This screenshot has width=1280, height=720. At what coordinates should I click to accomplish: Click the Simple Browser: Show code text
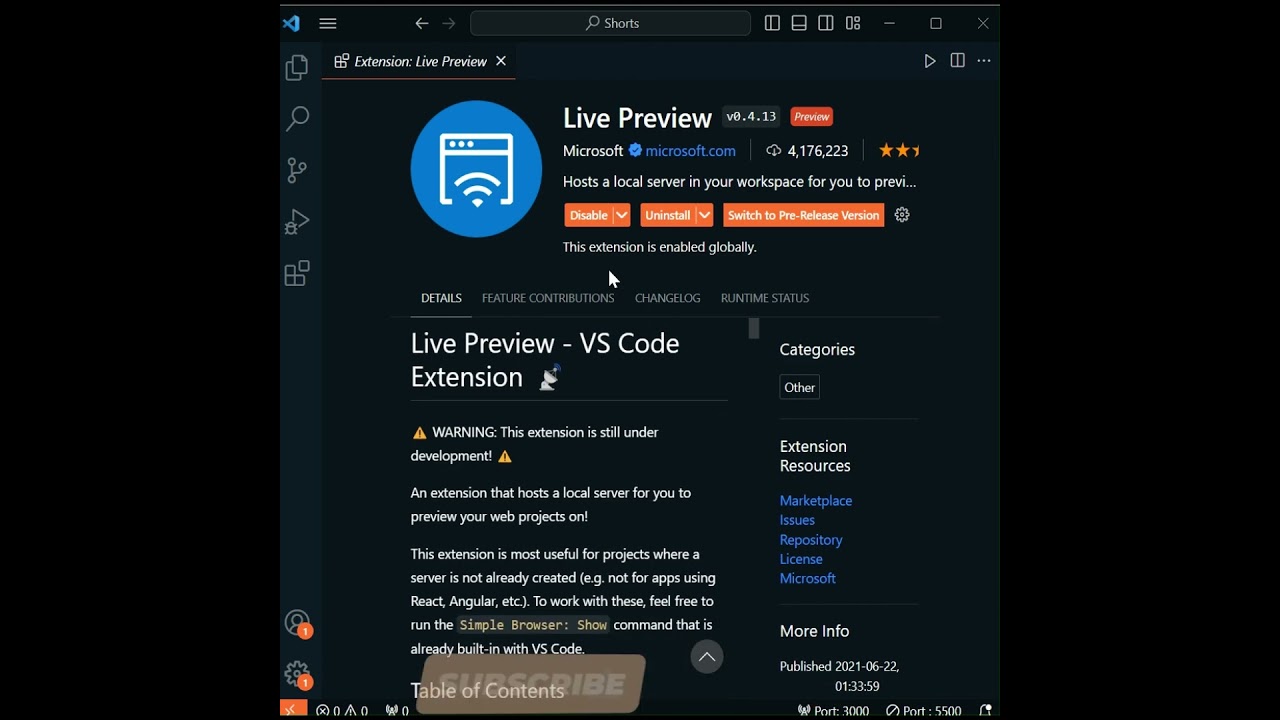click(x=533, y=625)
